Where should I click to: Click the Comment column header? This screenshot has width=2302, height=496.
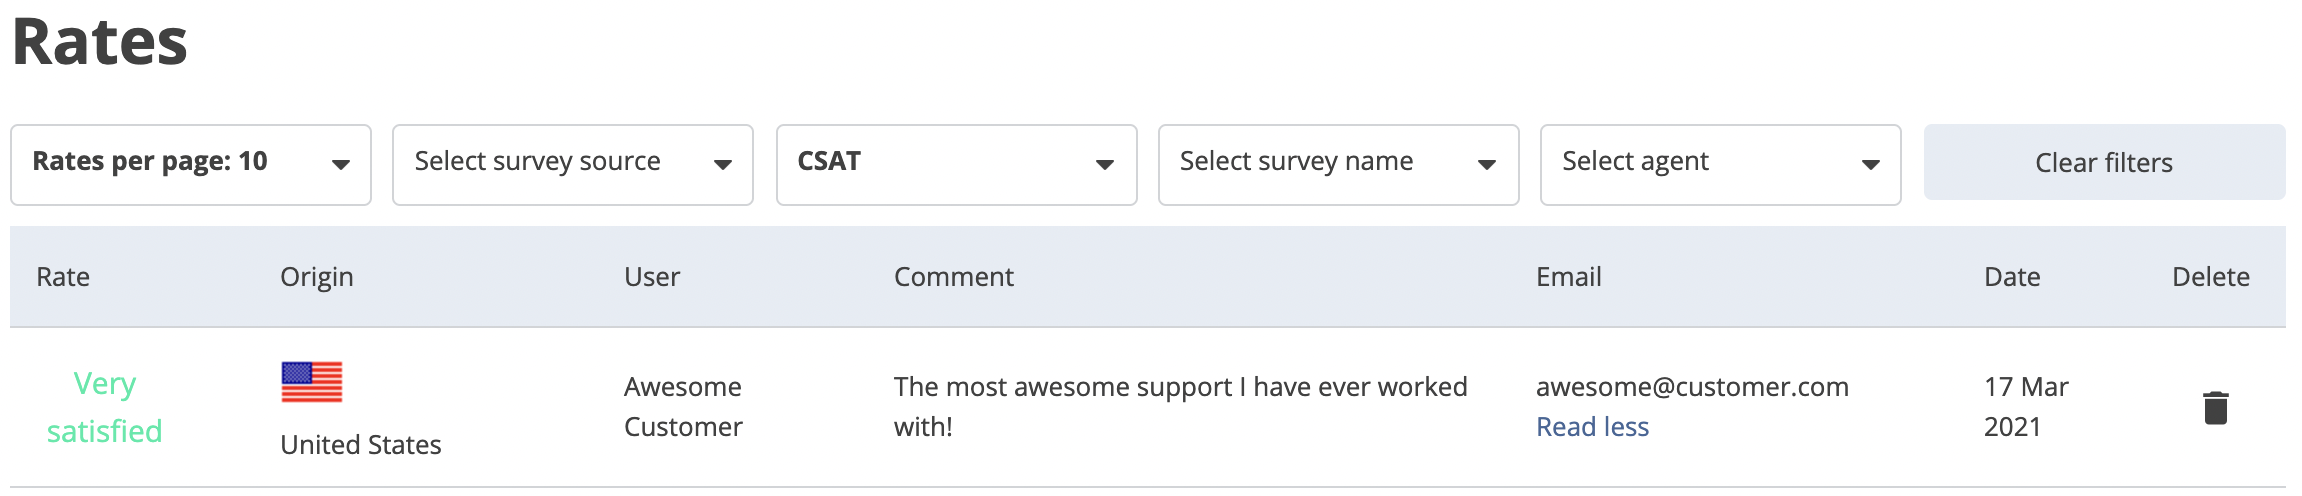click(953, 277)
